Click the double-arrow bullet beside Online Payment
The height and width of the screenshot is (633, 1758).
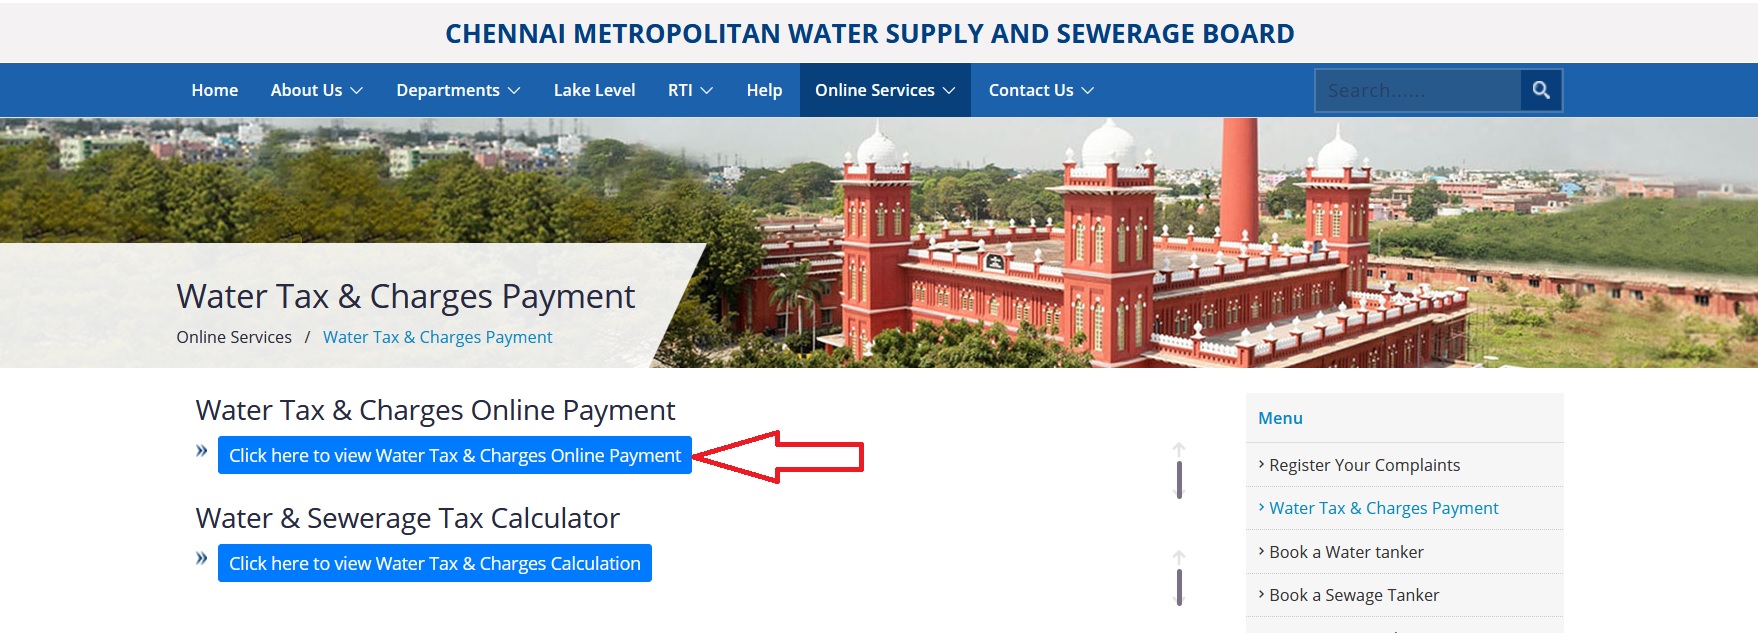(202, 451)
